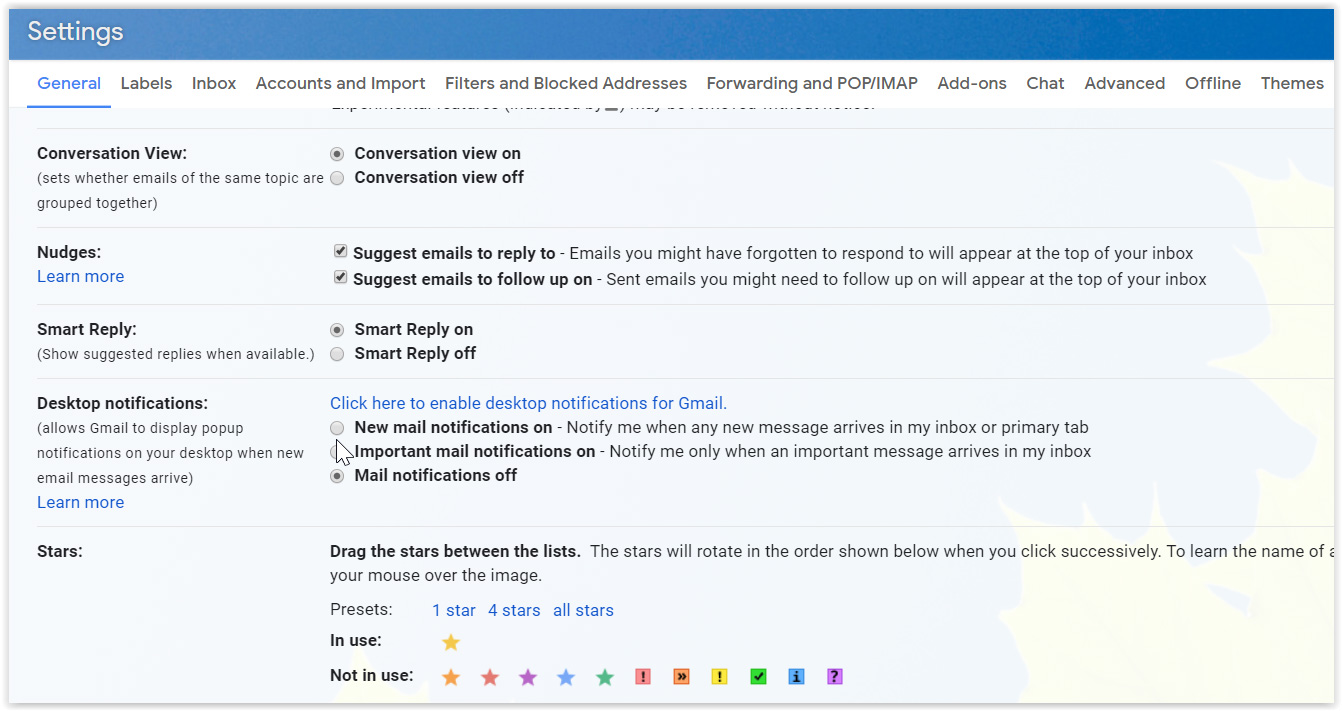Click the Conversation View label
The width and height of the screenshot is (1342, 711).
click(x=112, y=154)
